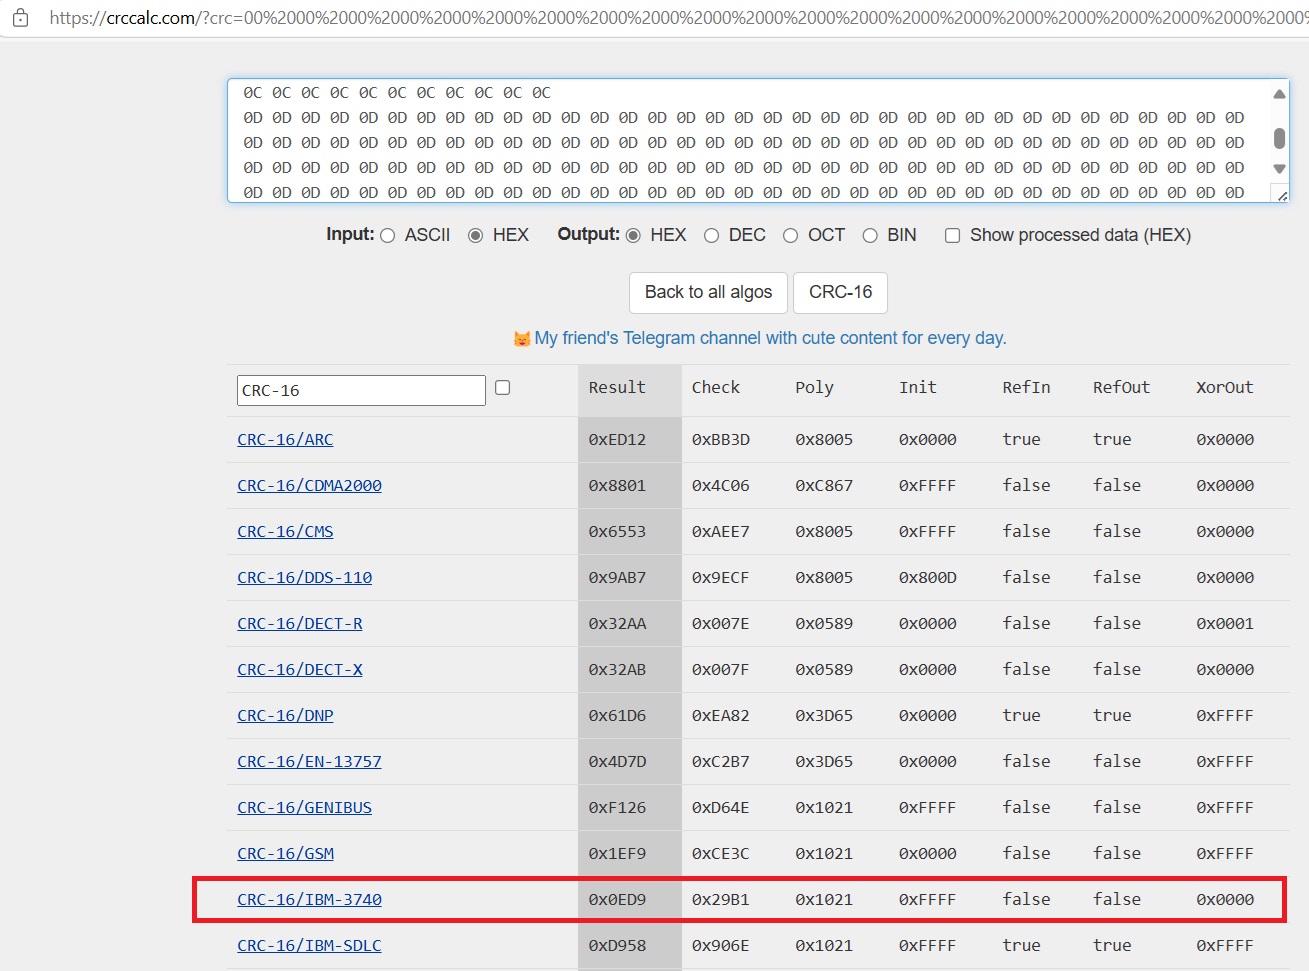Click XorOut value 0x0001
Screen dimensions: 1309x971
(1225, 623)
